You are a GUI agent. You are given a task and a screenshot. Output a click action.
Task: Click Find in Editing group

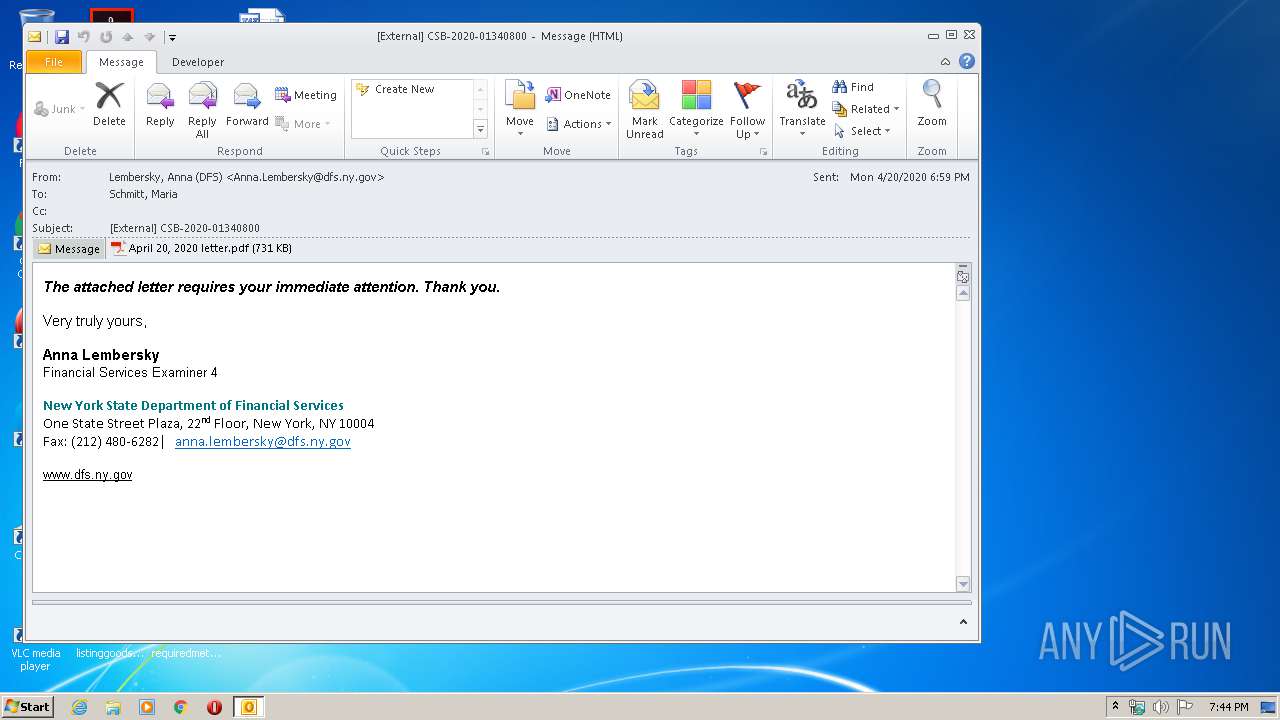(853, 87)
